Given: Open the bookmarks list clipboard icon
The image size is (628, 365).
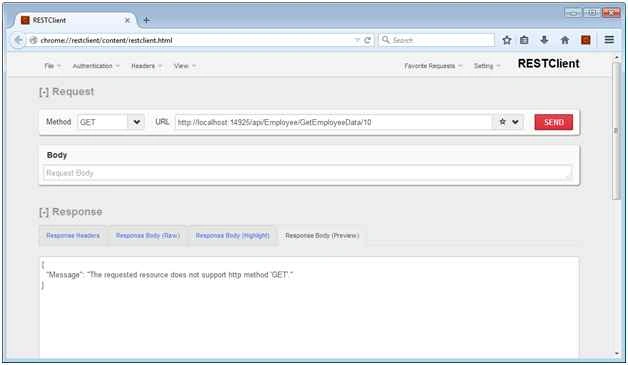Looking at the screenshot, I should 524,40.
